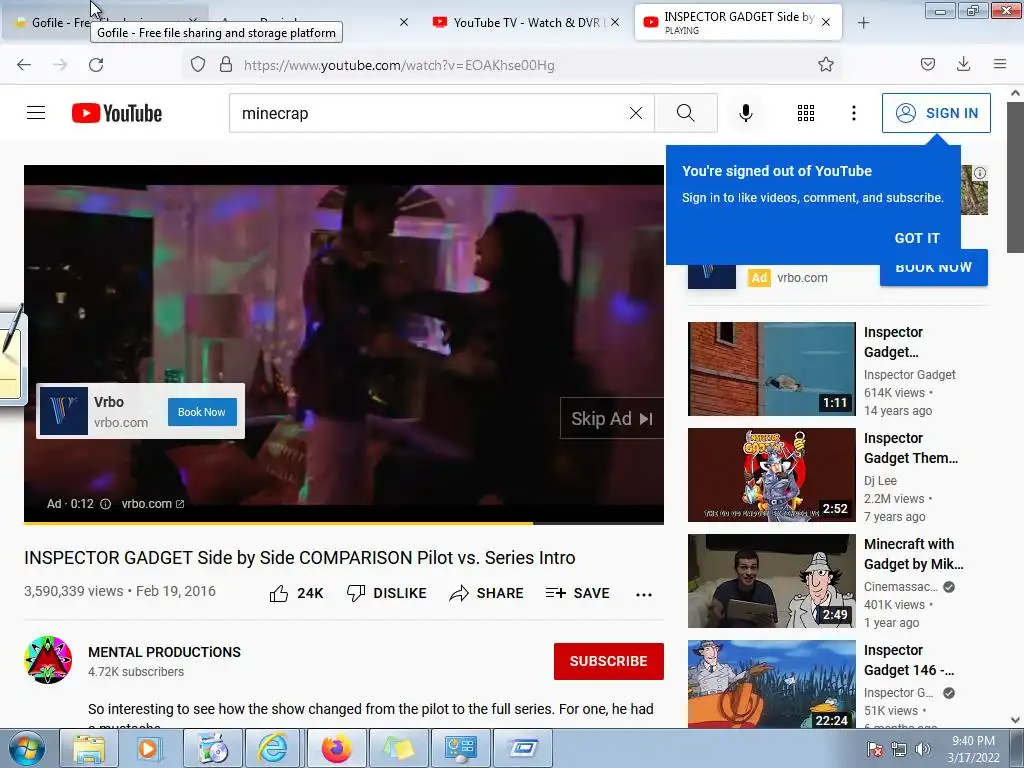Open the YouTube hamburger guide menu
Screen dimensions: 1024x768
(36, 113)
